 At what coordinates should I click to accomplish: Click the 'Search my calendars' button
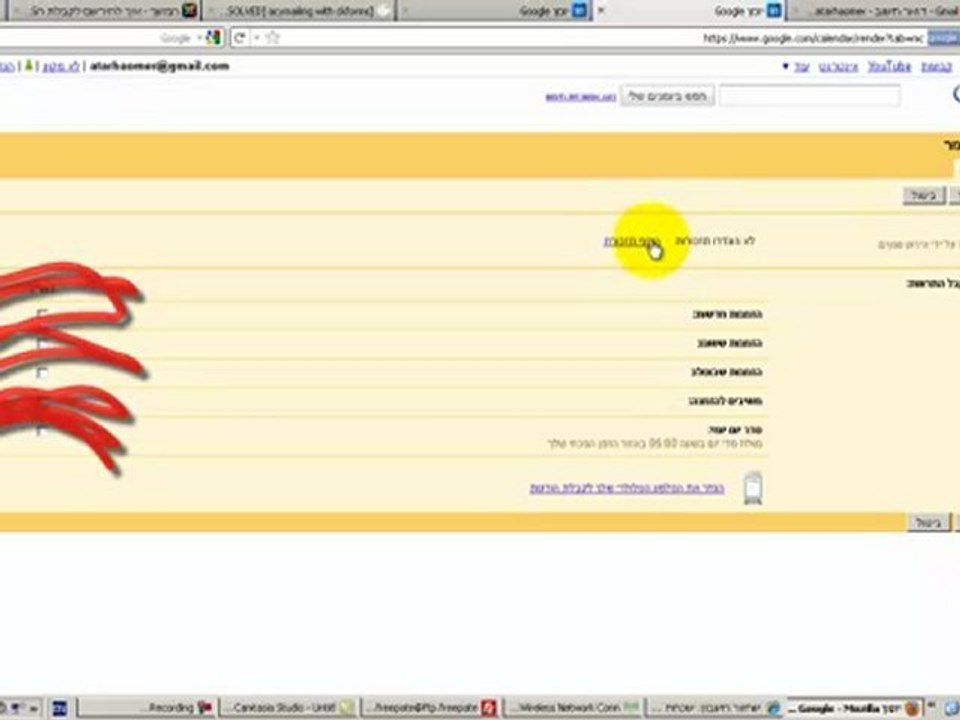667,96
